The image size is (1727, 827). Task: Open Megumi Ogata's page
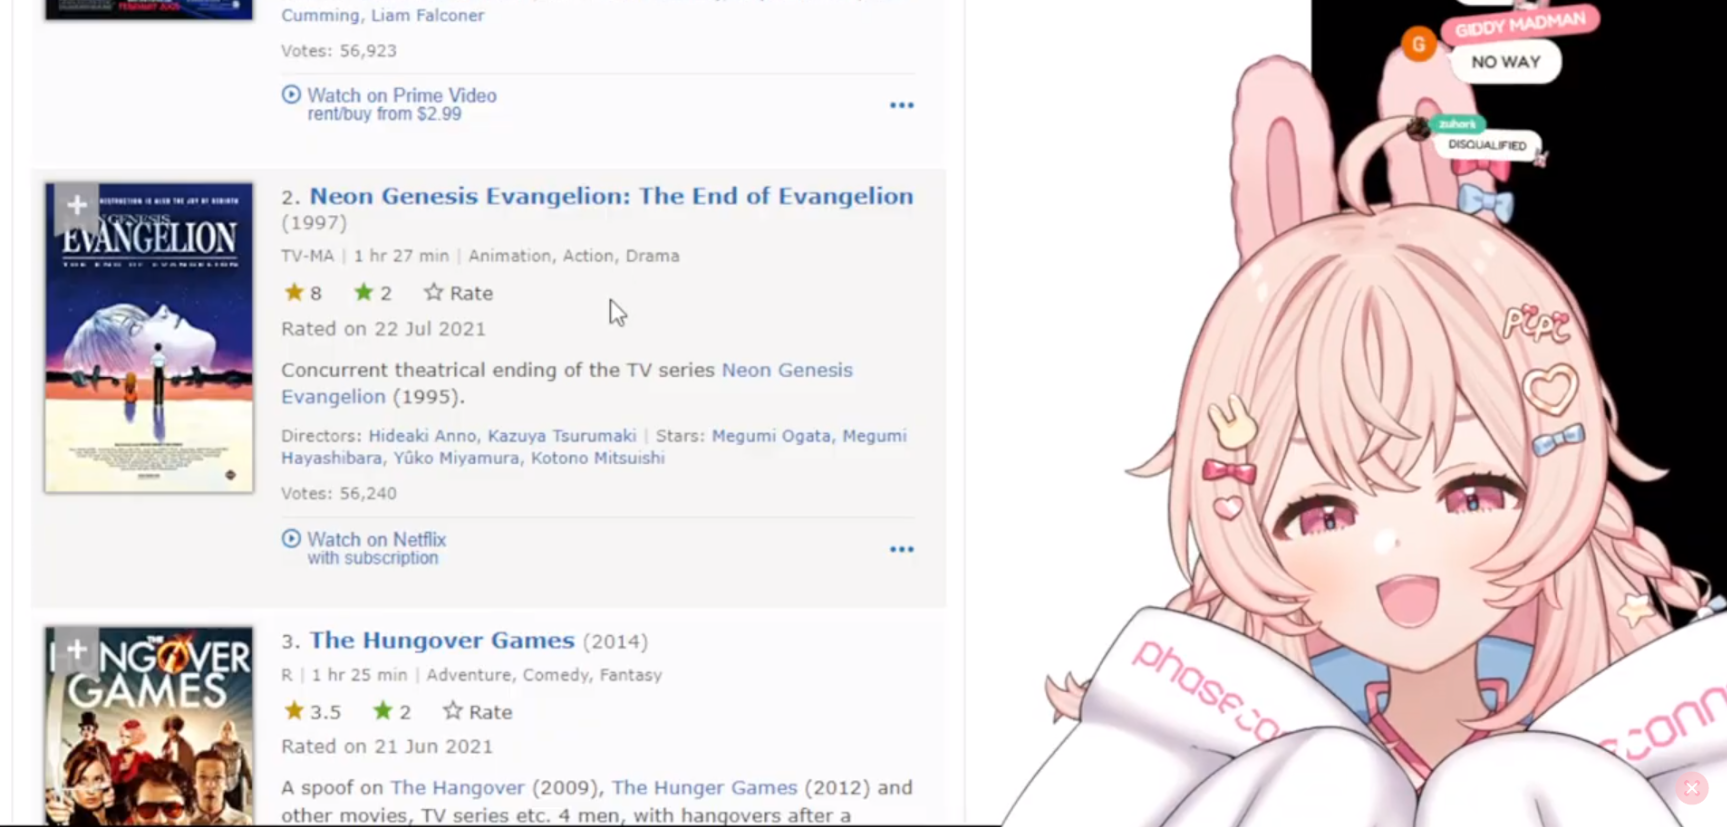pyautogui.click(x=771, y=436)
